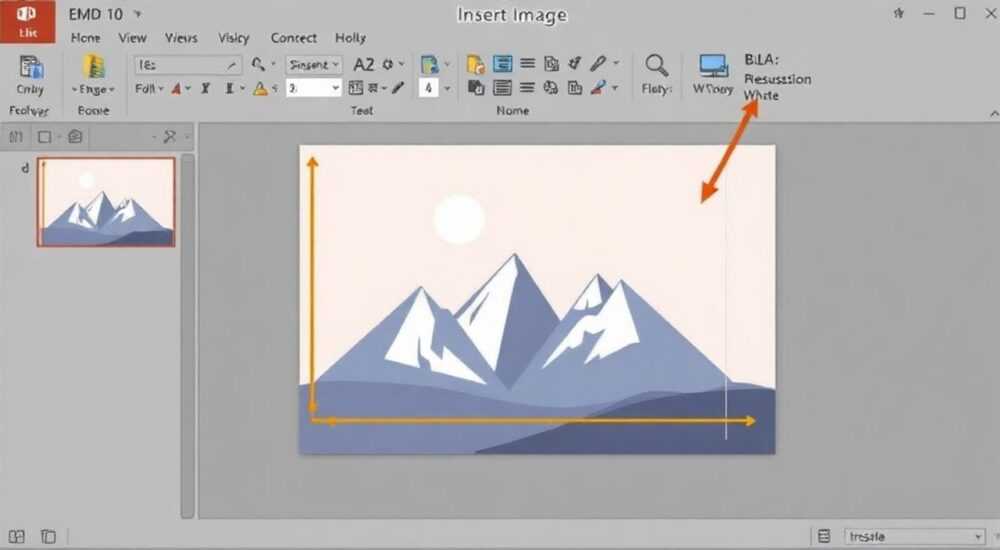Toggle the justified paragraph alignment icon
1000x550 pixels.
503,87
